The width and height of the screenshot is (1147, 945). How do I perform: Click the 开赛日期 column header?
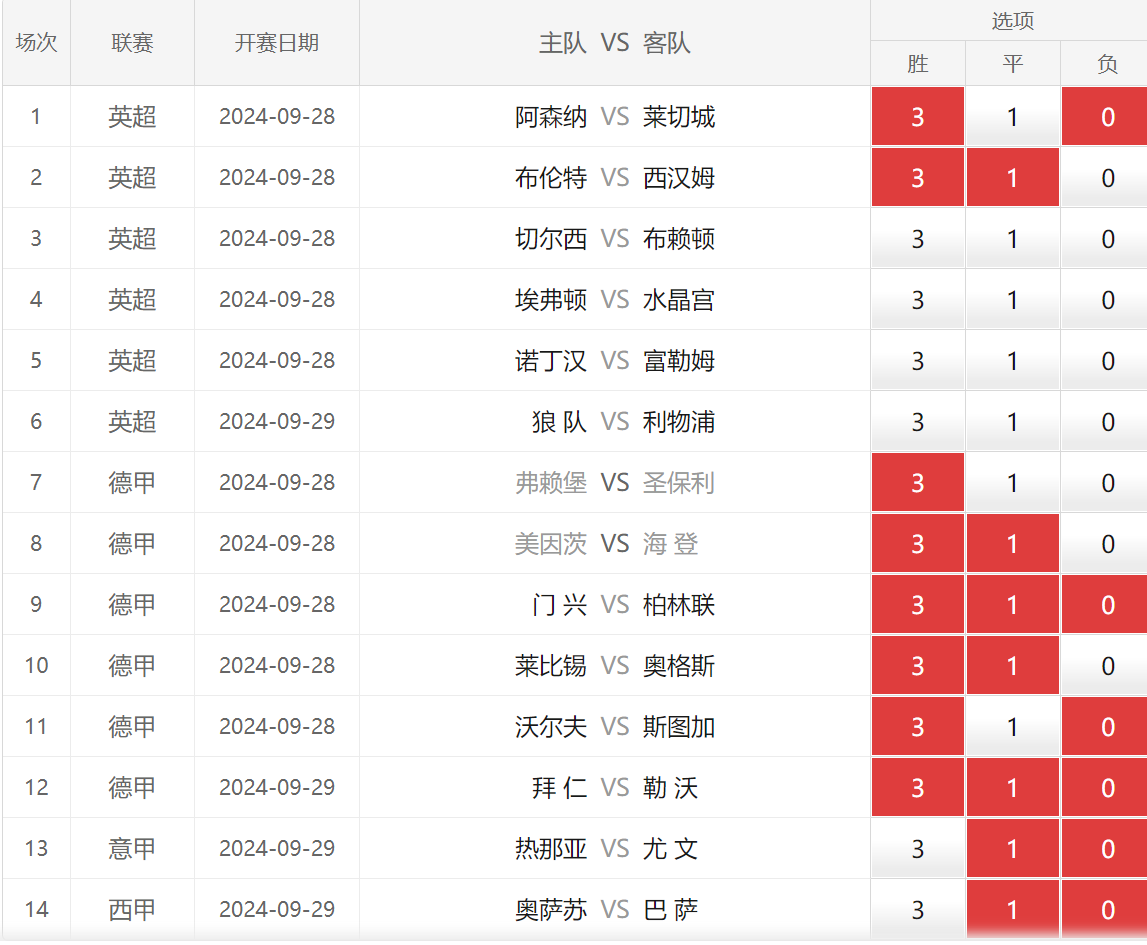(x=277, y=42)
